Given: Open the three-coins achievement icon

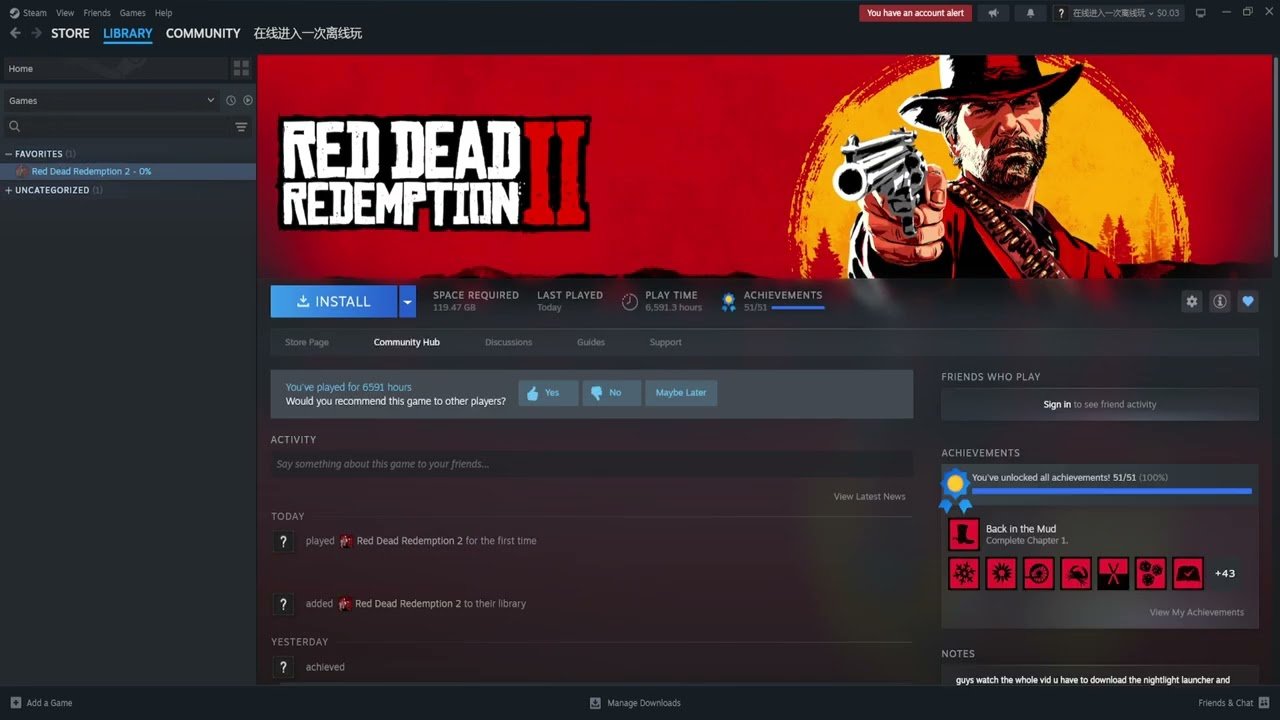Looking at the screenshot, I should click(x=1151, y=573).
